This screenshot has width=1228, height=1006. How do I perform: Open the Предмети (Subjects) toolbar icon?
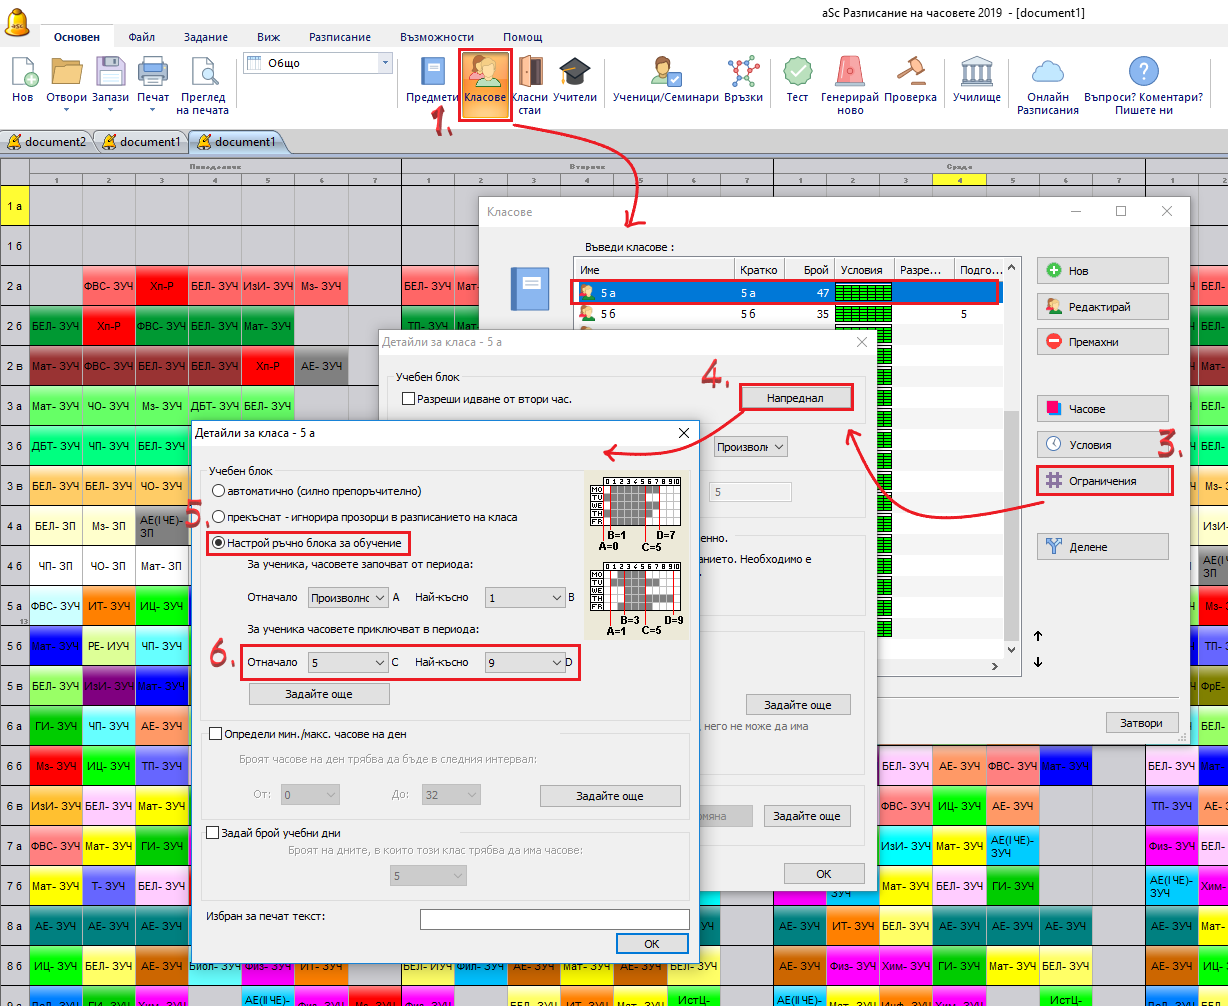click(432, 74)
